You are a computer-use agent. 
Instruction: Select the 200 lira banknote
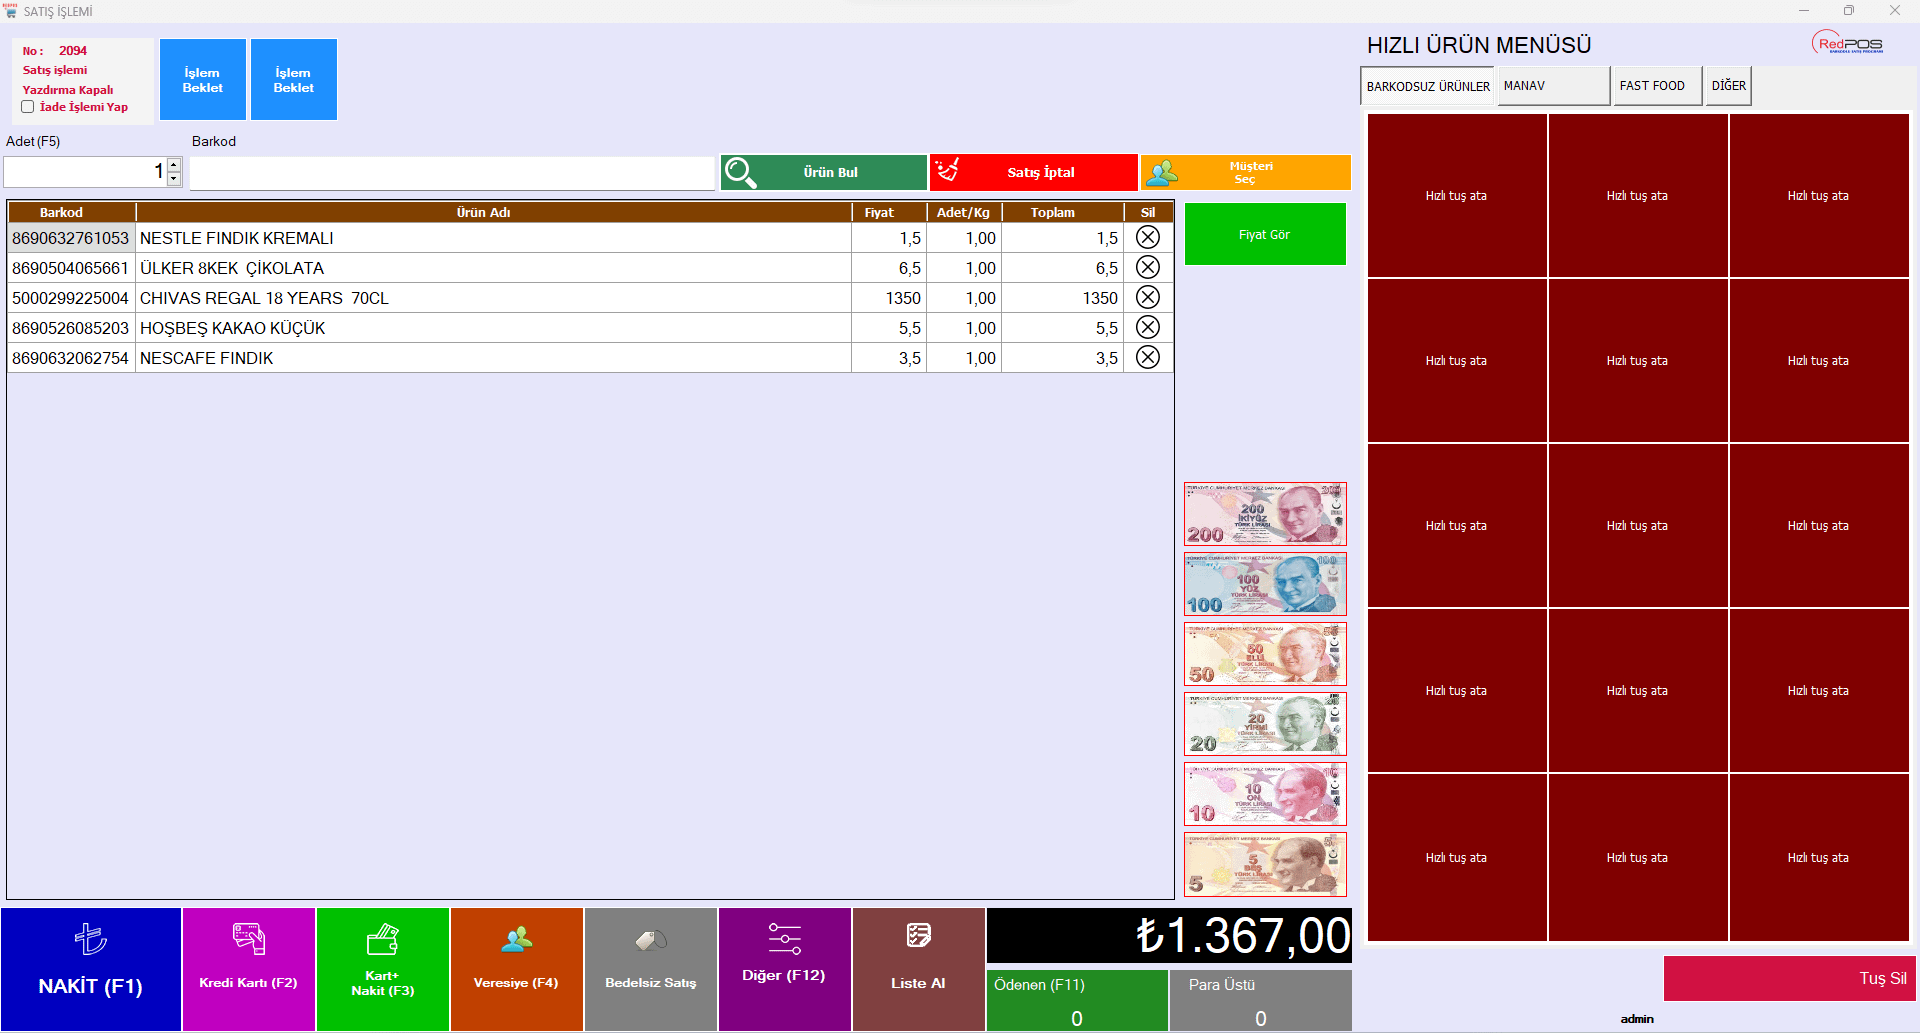point(1265,514)
